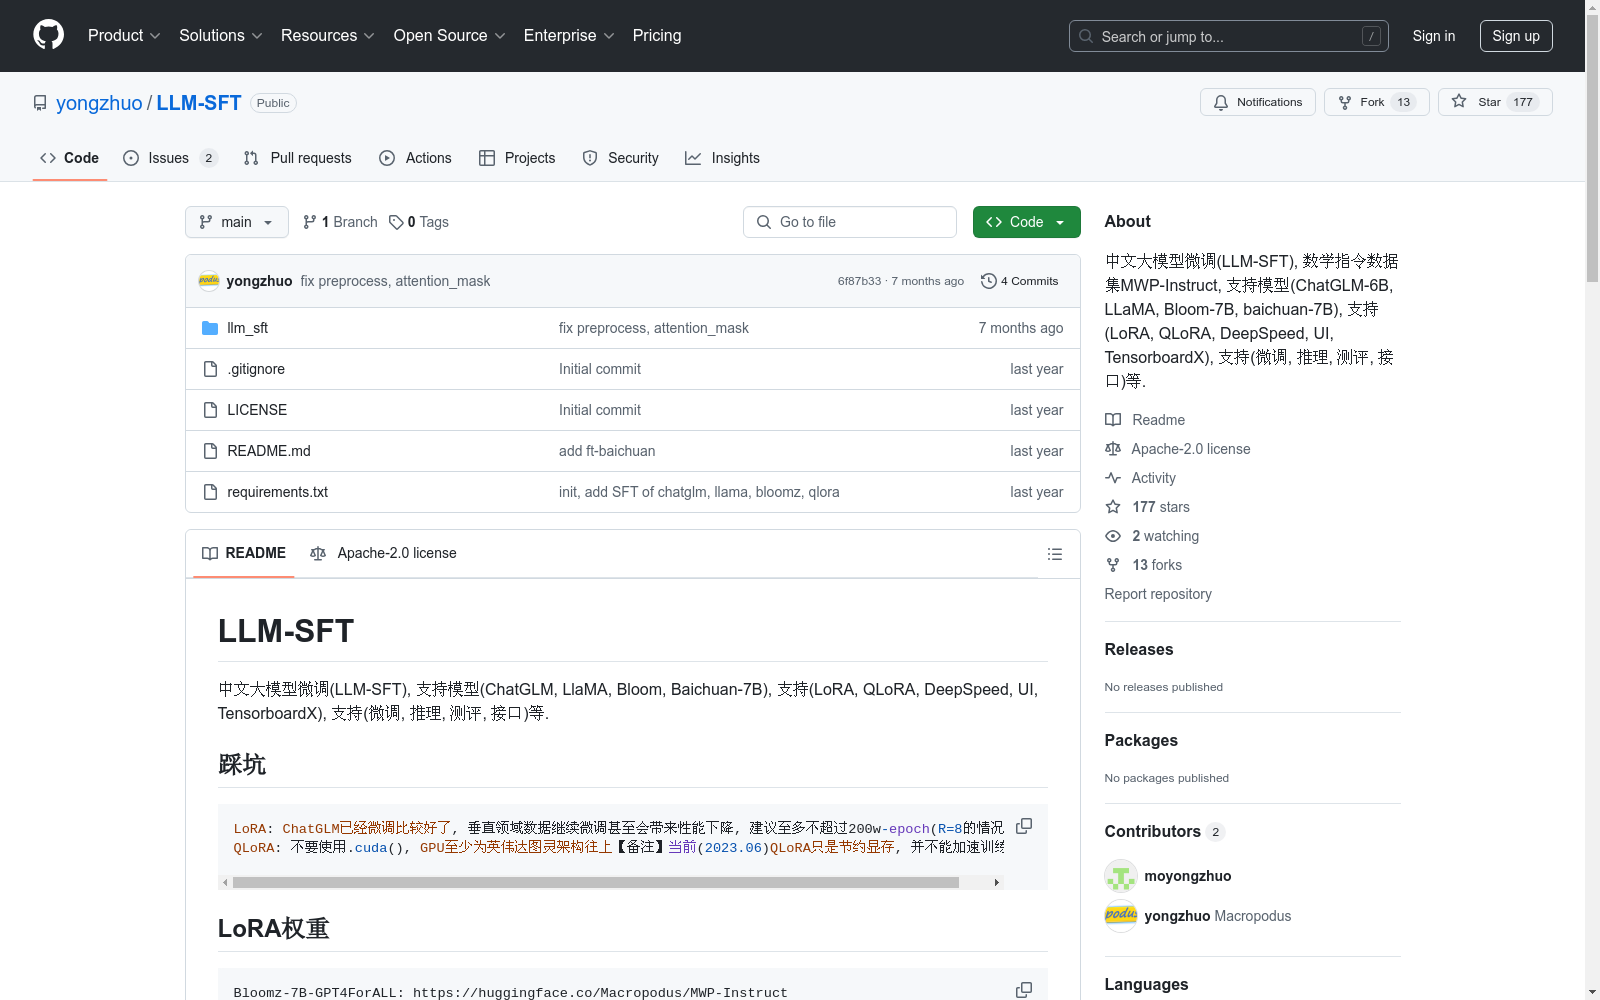Switch to the Actions tab
Screen dimensions: 1600x1000
point(415,158)
